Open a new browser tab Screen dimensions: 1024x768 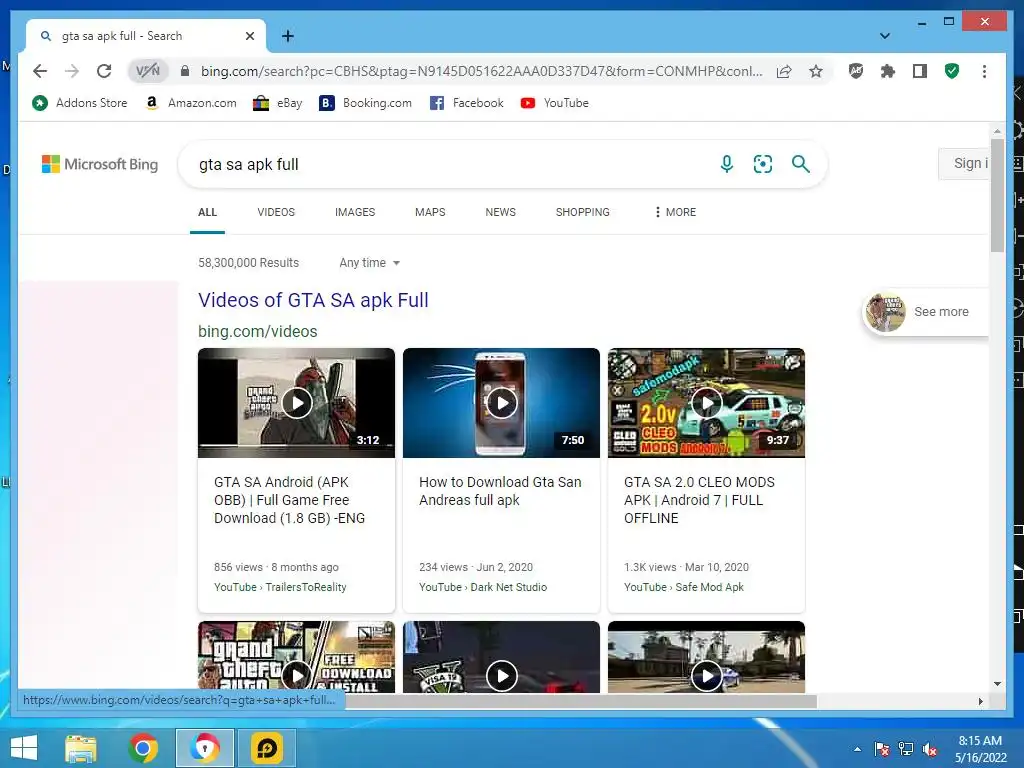tap(287, 36)
